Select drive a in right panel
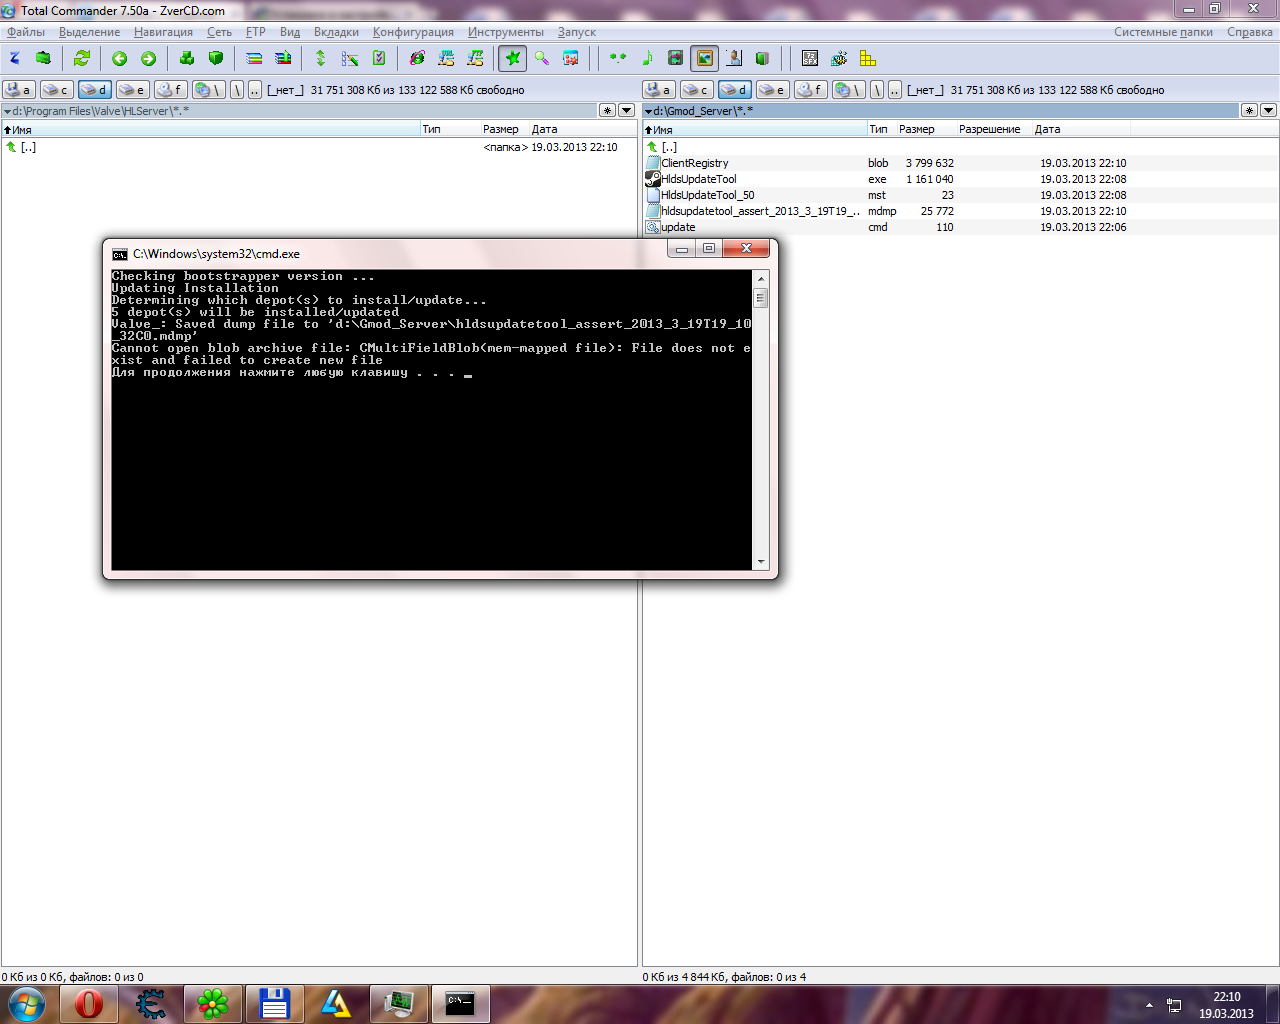1280x1024 pixels. pyautogui.click(x=659, y=89)
